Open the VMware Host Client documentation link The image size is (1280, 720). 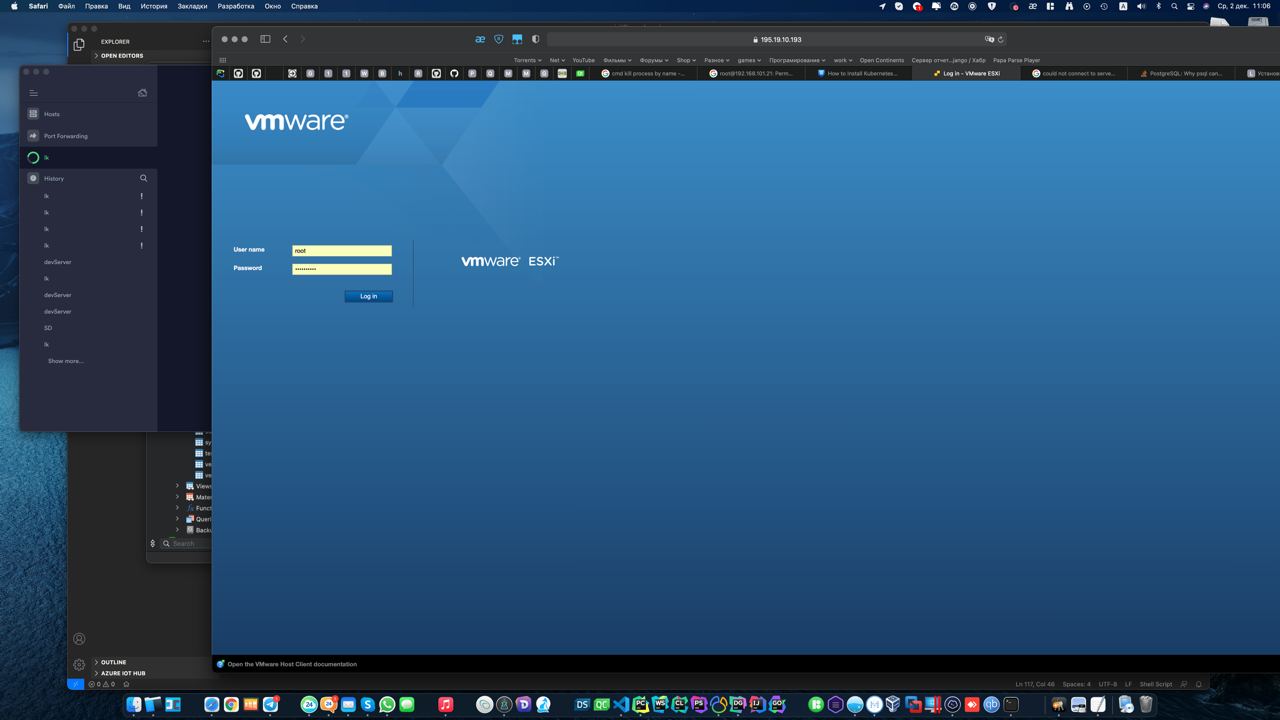(x=292, y=664)
